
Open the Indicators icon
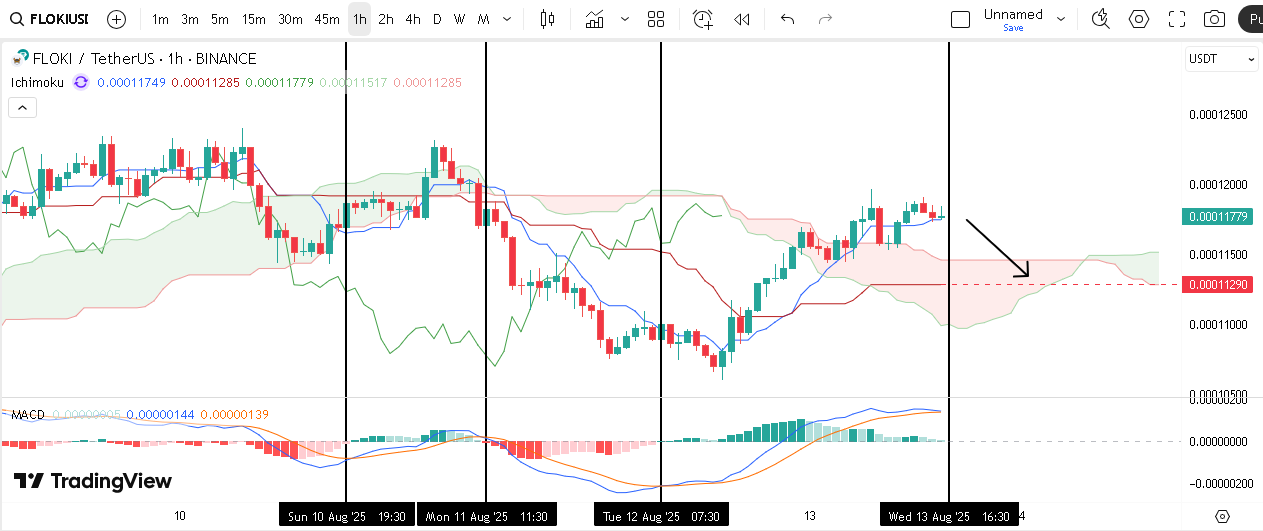coord(596,19)
